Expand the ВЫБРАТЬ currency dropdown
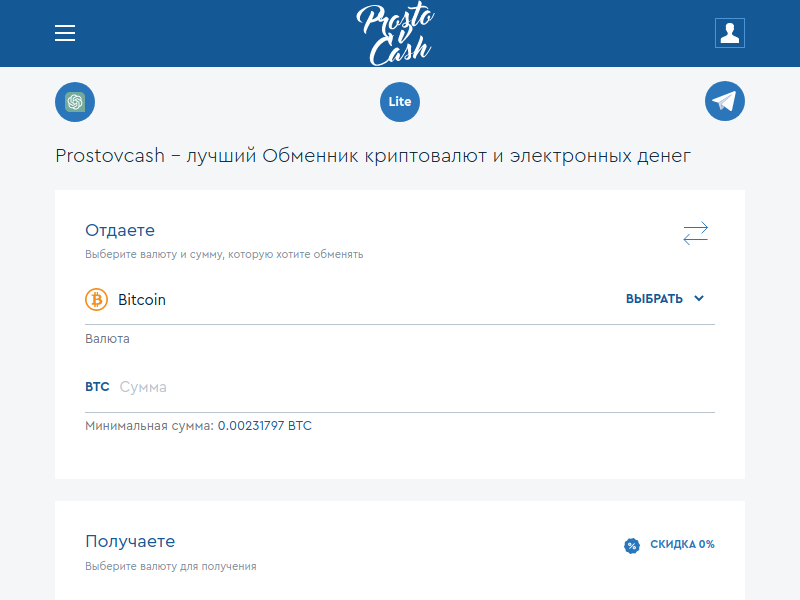This screenshot has height=600, width=800. (x=665, y=298)
